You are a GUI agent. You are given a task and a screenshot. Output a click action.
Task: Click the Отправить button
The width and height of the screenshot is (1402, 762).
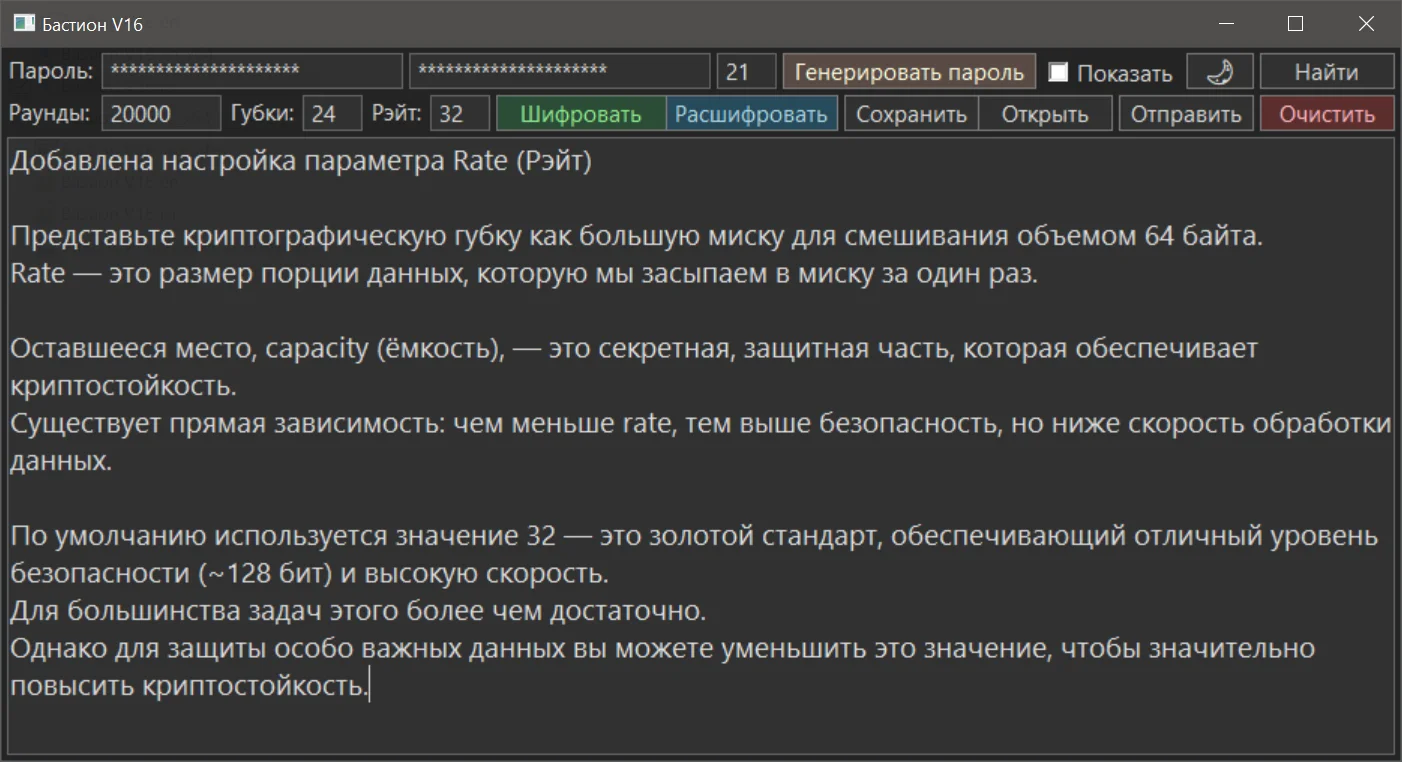[x=1186, y=113]
